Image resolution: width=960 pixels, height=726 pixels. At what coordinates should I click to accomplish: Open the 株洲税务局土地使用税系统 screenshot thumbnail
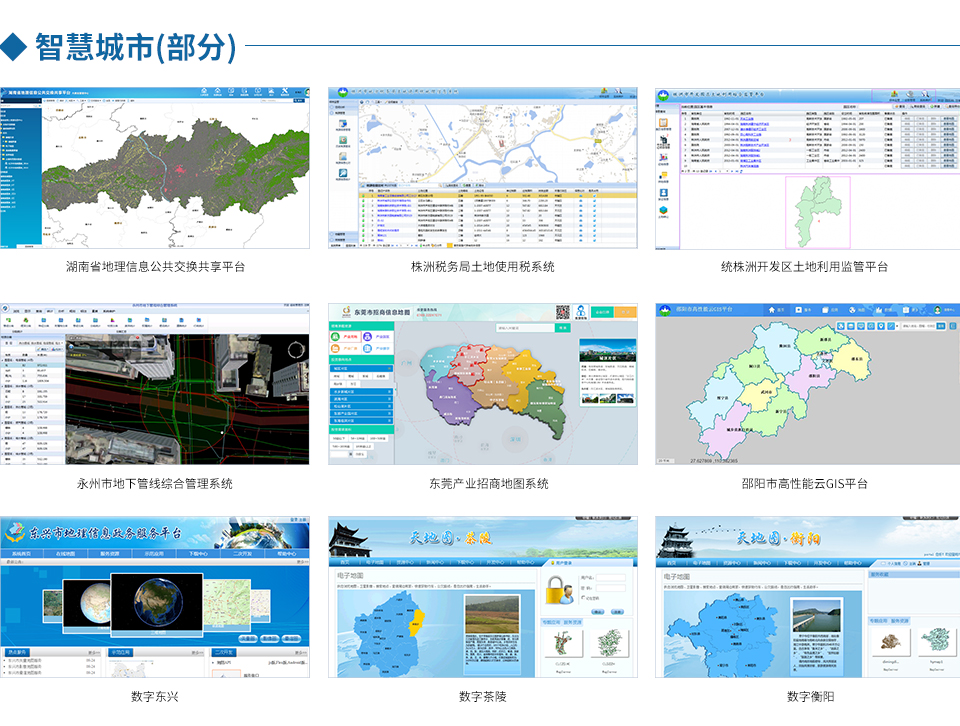483,168
